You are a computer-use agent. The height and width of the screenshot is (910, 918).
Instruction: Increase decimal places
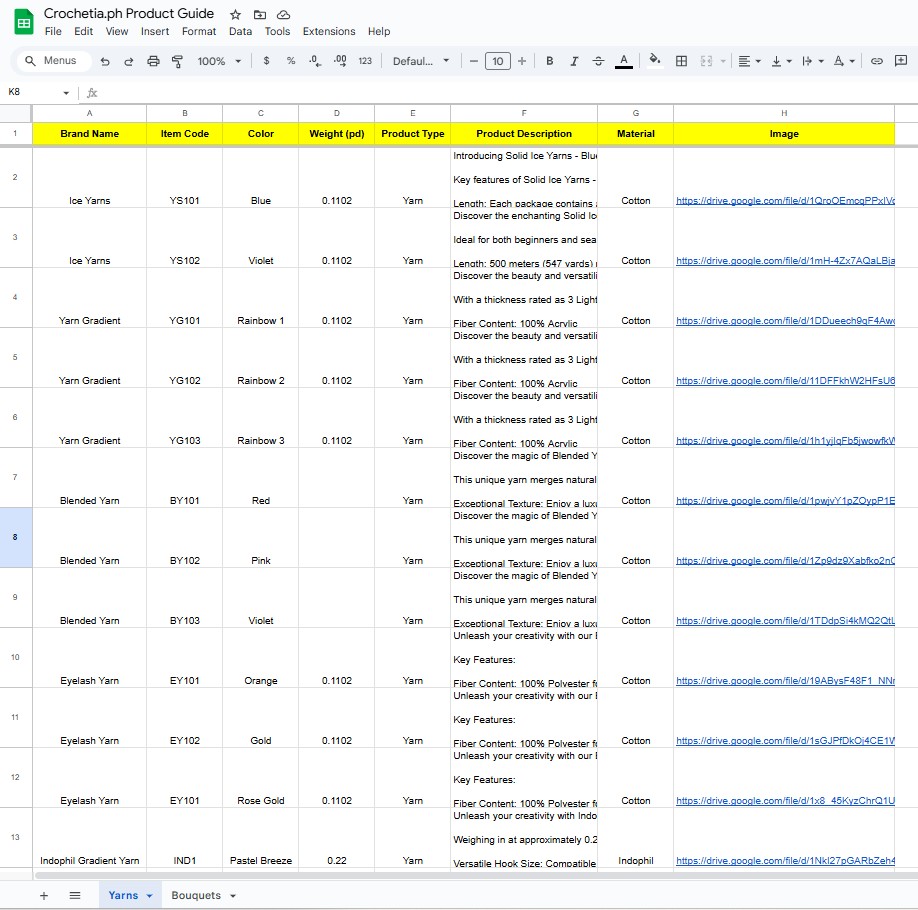pyautogui.click(x=340, y=60)
